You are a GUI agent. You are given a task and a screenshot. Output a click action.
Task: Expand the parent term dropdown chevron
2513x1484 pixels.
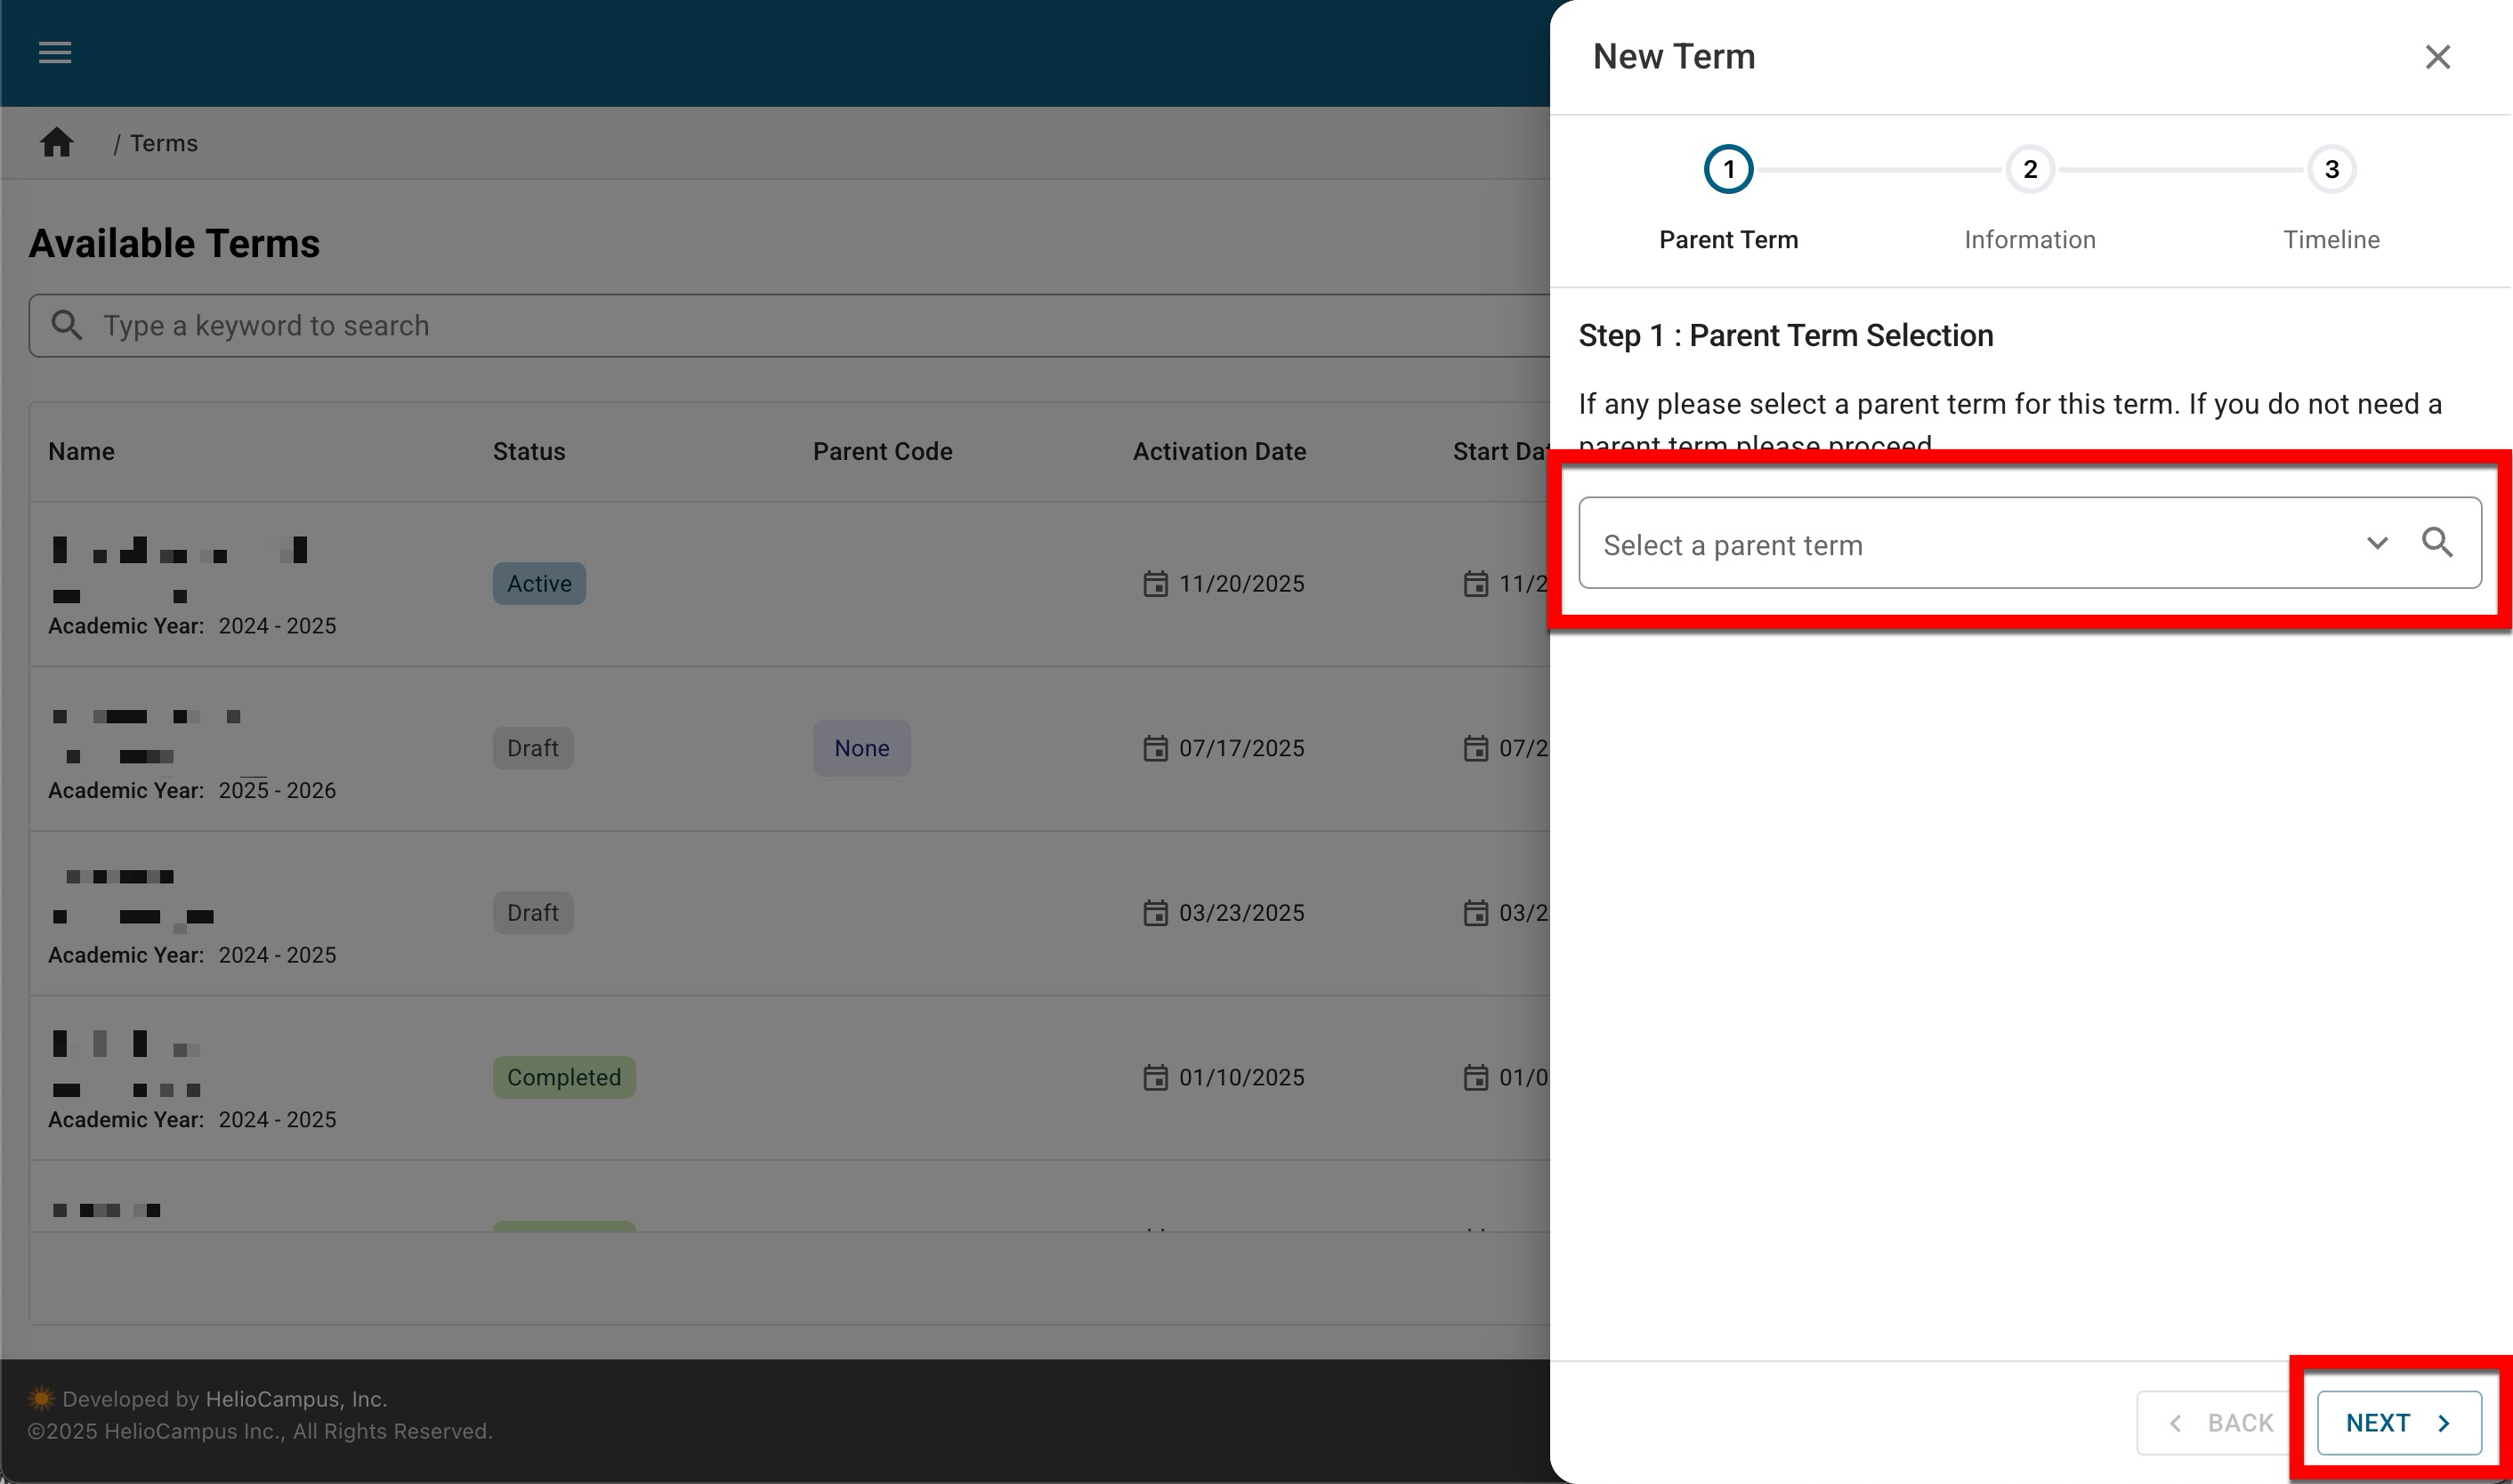coord(2377,543)
